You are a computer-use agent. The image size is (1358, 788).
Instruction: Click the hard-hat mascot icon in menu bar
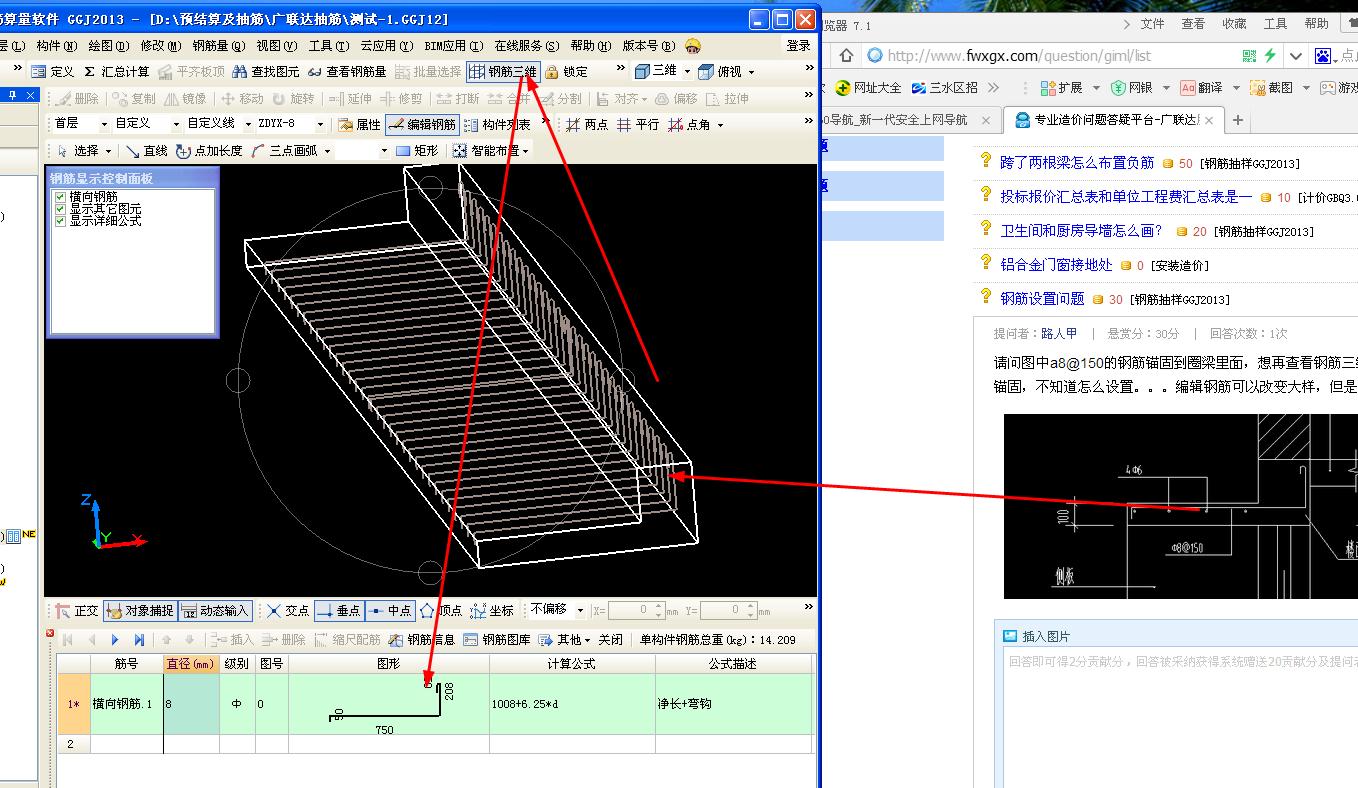[x=693, y=46]
